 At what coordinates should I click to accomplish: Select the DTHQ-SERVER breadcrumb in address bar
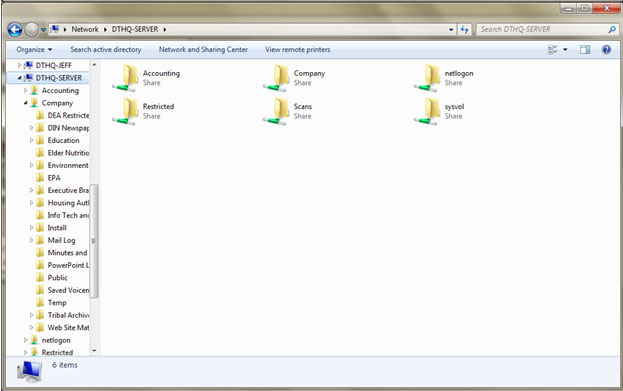point(135,29)
